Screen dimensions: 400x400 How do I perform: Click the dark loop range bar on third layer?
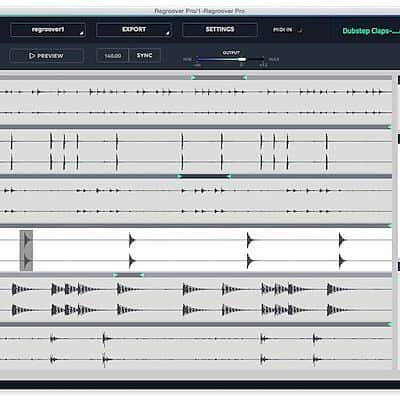pos(204,176)
